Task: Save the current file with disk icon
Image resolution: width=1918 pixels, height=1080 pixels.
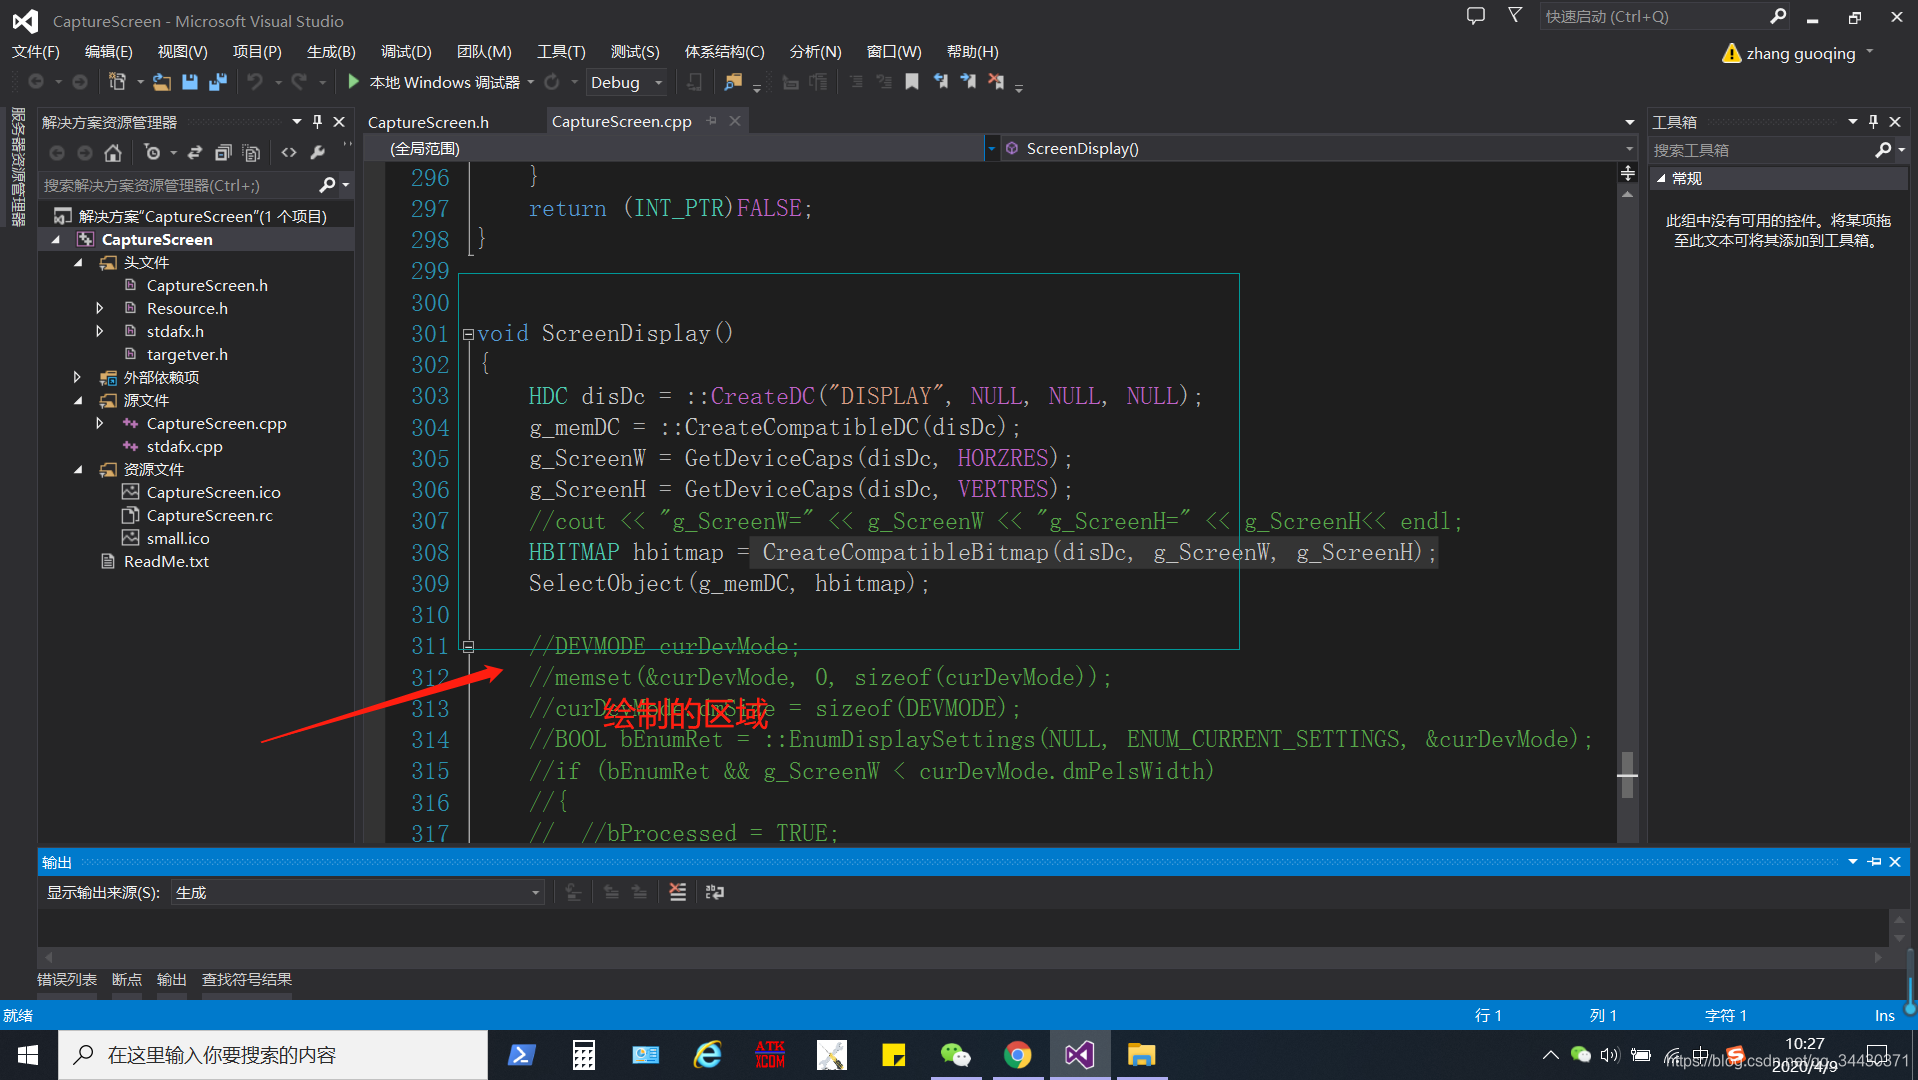Action: (189, 82)
